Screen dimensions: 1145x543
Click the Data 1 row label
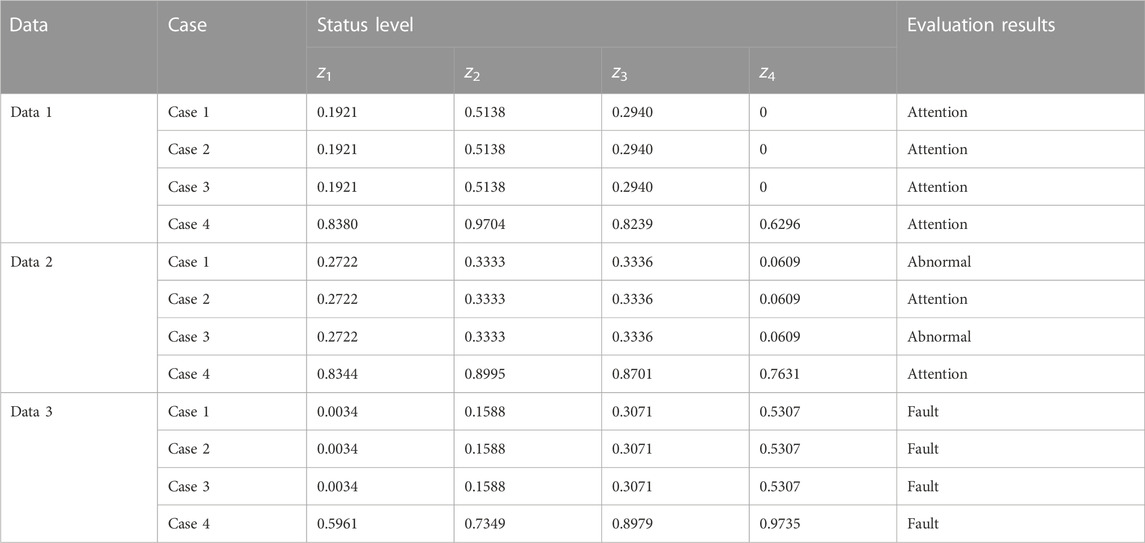pyautogui.click(x=78, y=168)
